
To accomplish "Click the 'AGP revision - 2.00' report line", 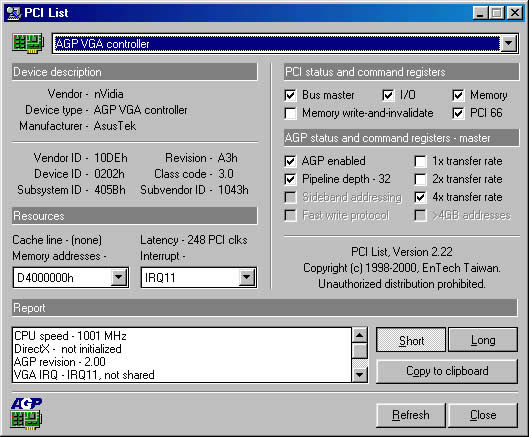I will 60,362.
